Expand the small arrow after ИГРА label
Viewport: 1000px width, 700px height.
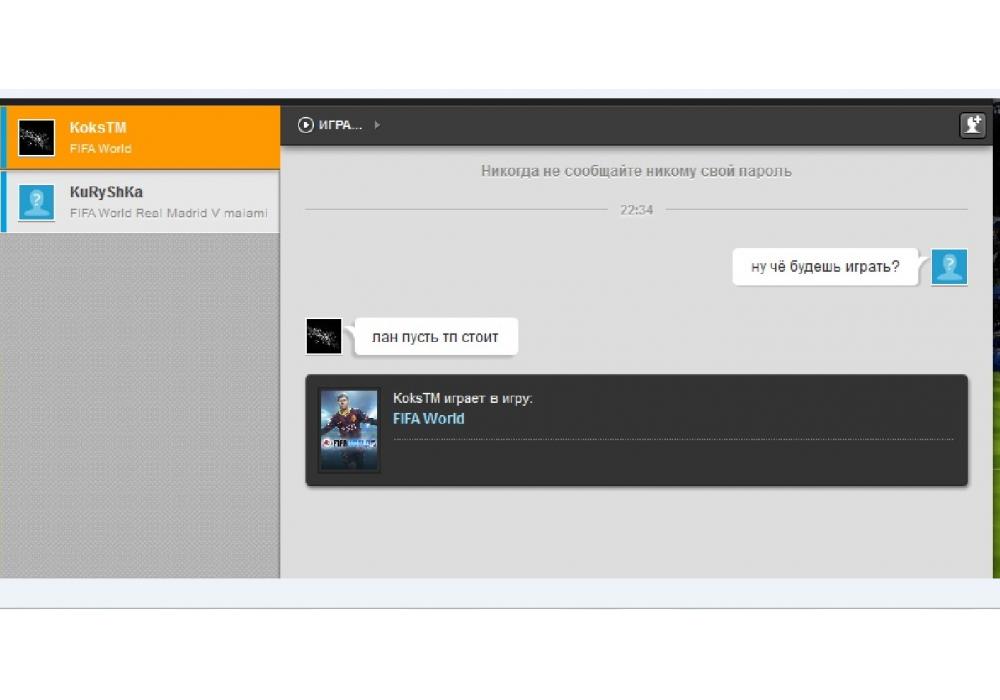click(x=377, y=125)
